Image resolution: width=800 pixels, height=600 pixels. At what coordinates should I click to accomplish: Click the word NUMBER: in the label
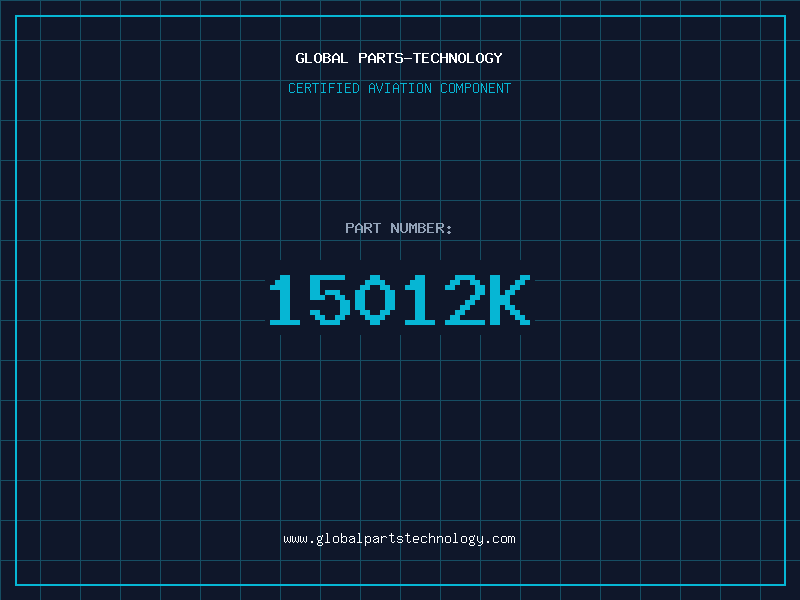click(421, 228)
